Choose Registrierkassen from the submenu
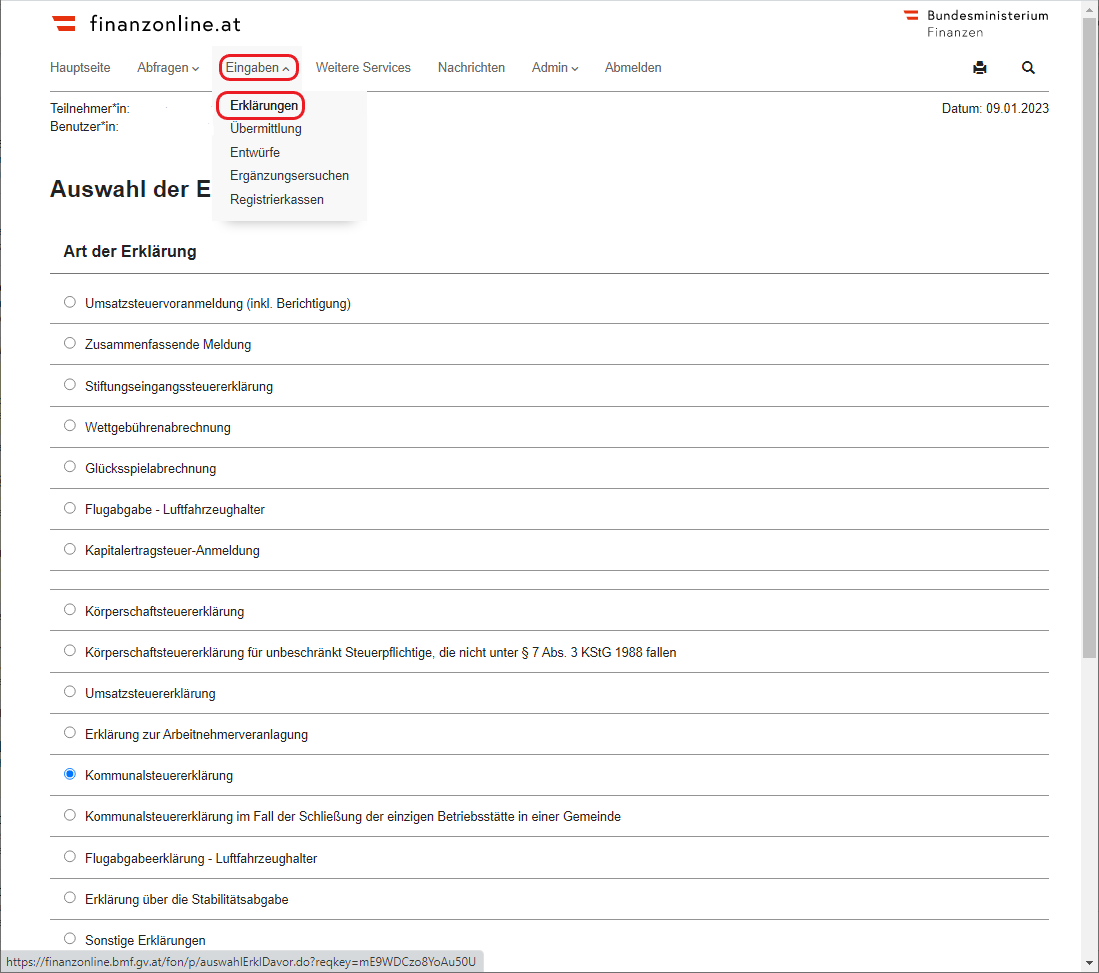 pyautogui.click(x=277, y=199)
